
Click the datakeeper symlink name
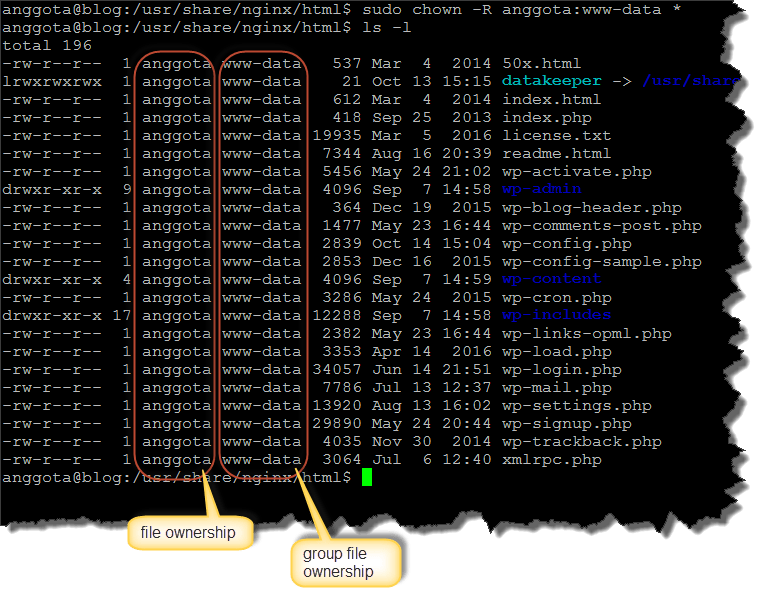tap(552, 81)
